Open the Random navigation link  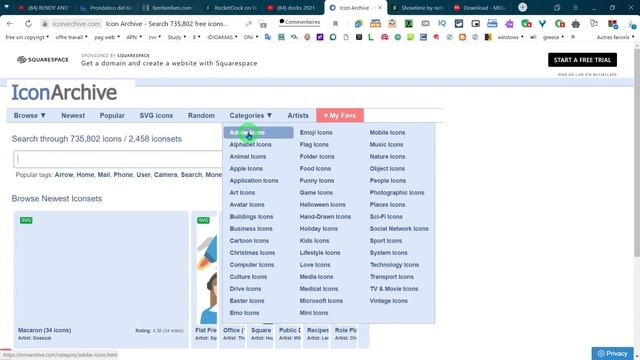coord(201,116)
